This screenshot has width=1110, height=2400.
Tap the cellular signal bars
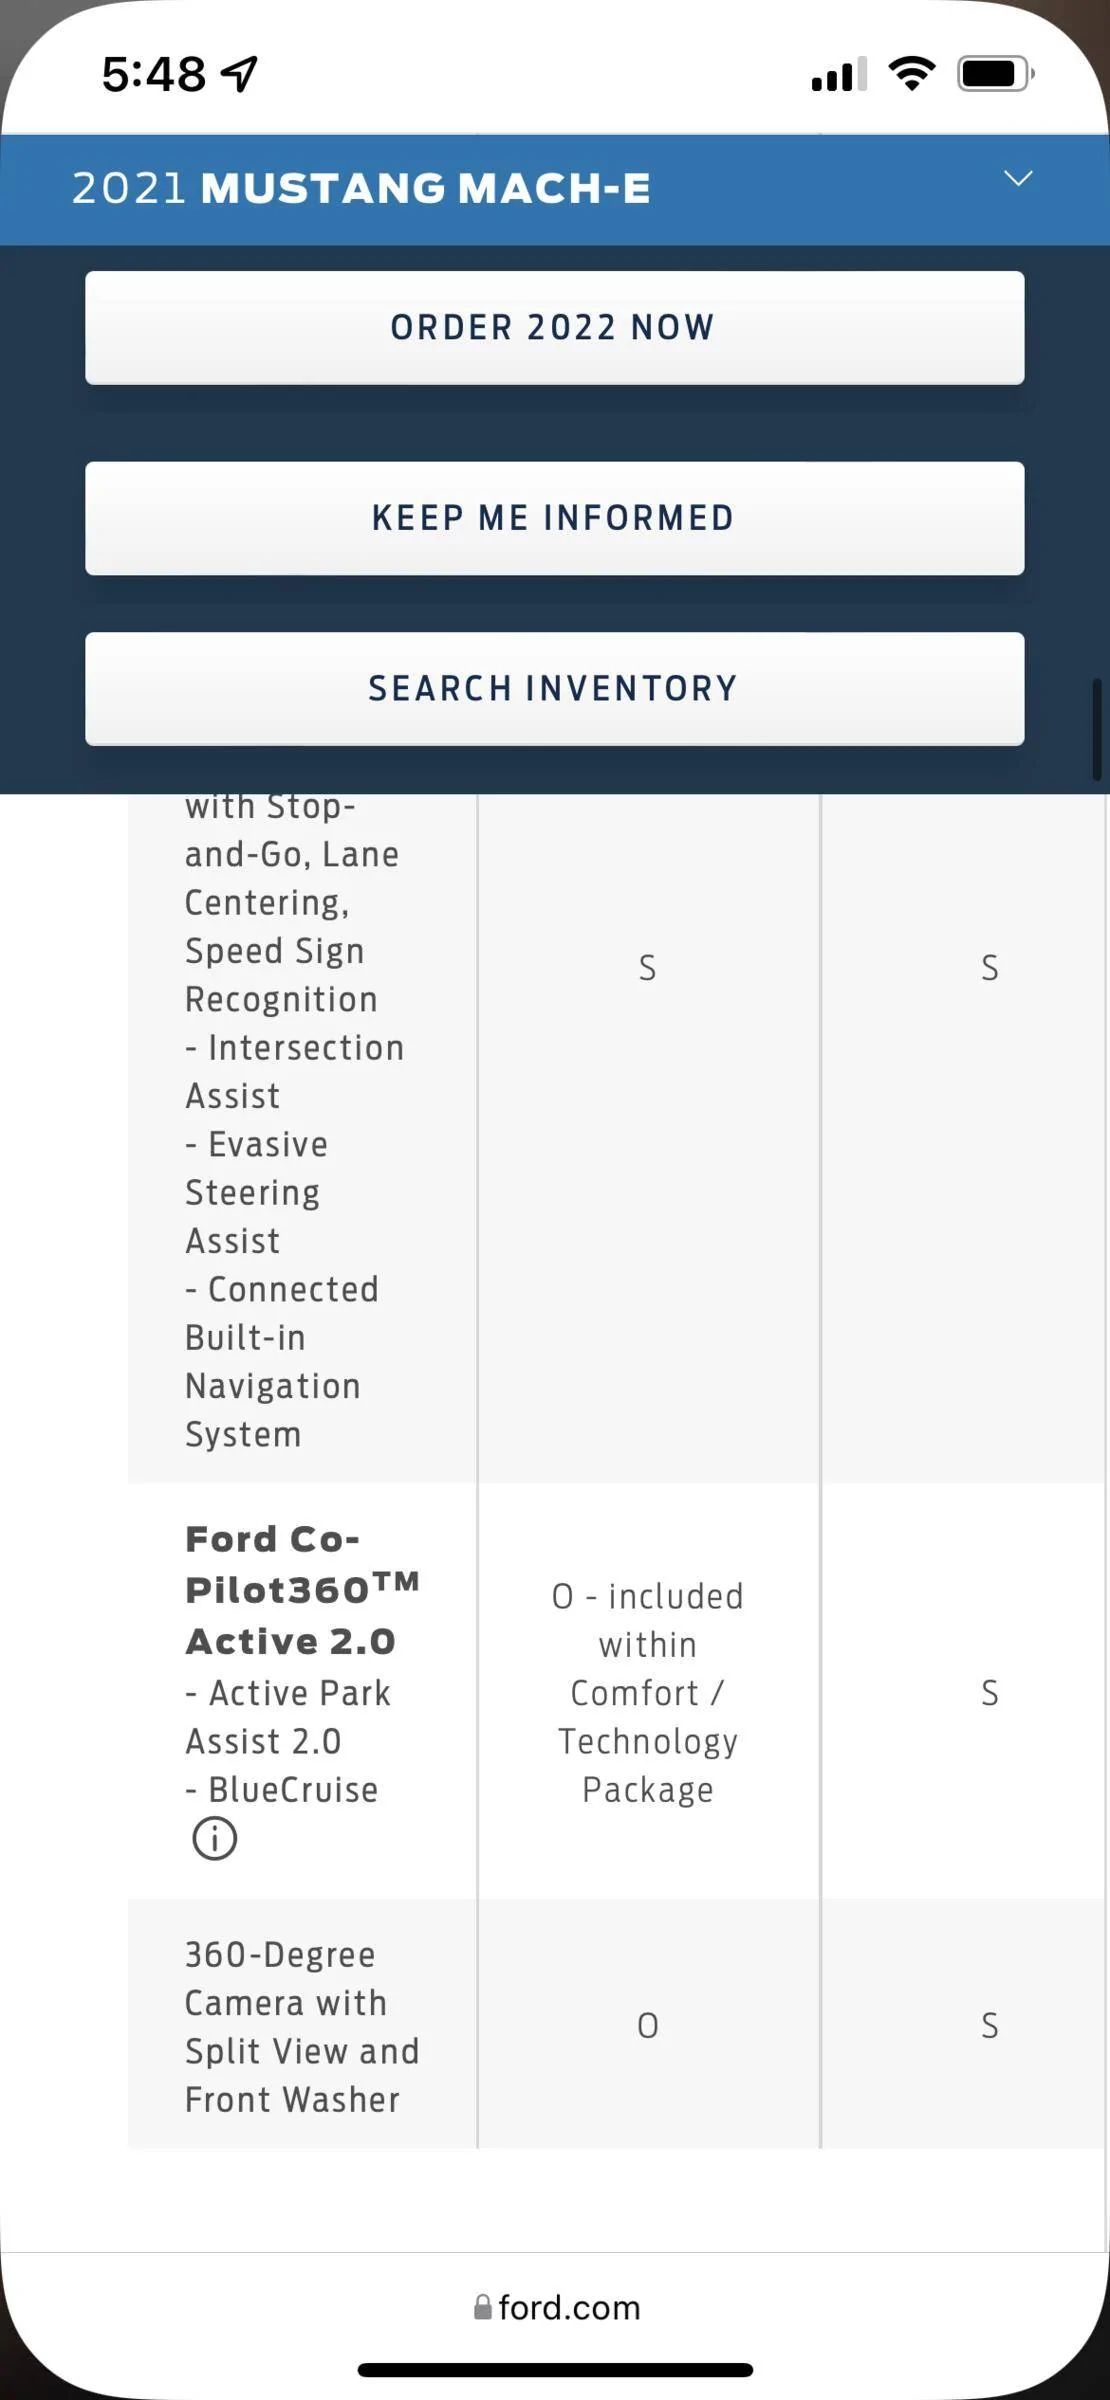tap(838, 74)
